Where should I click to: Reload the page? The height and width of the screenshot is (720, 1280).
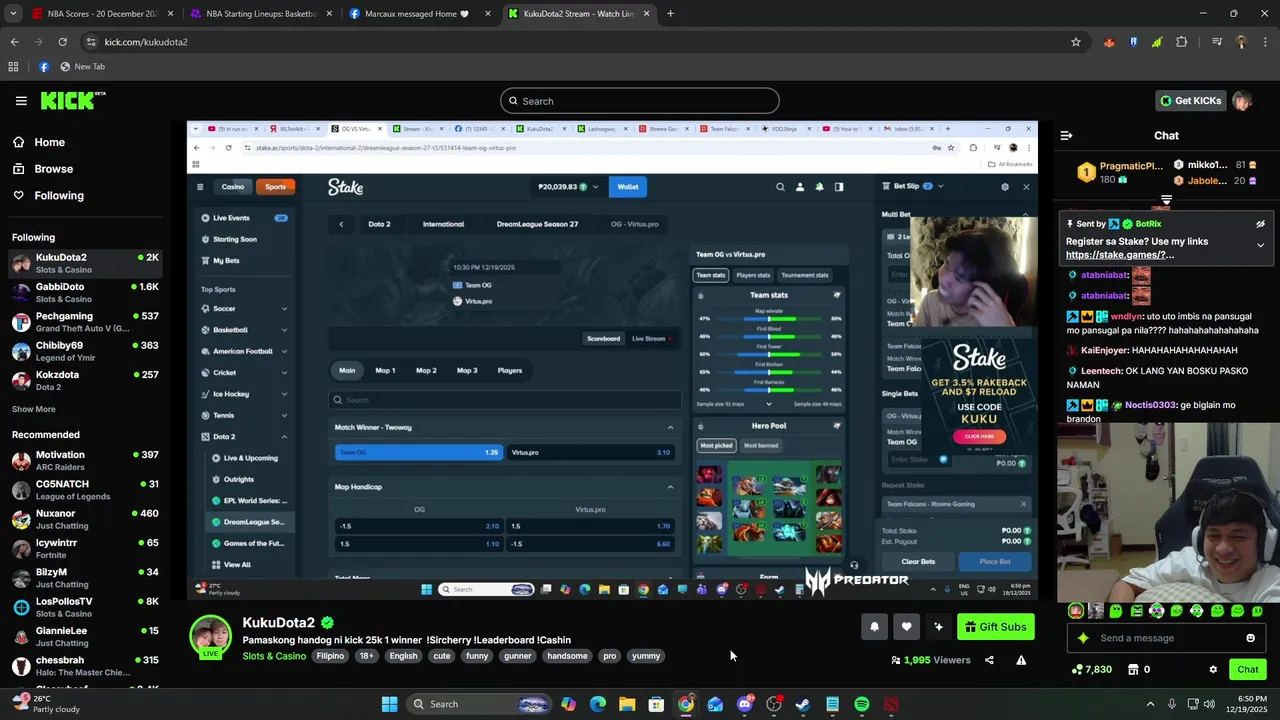point(62,42)
